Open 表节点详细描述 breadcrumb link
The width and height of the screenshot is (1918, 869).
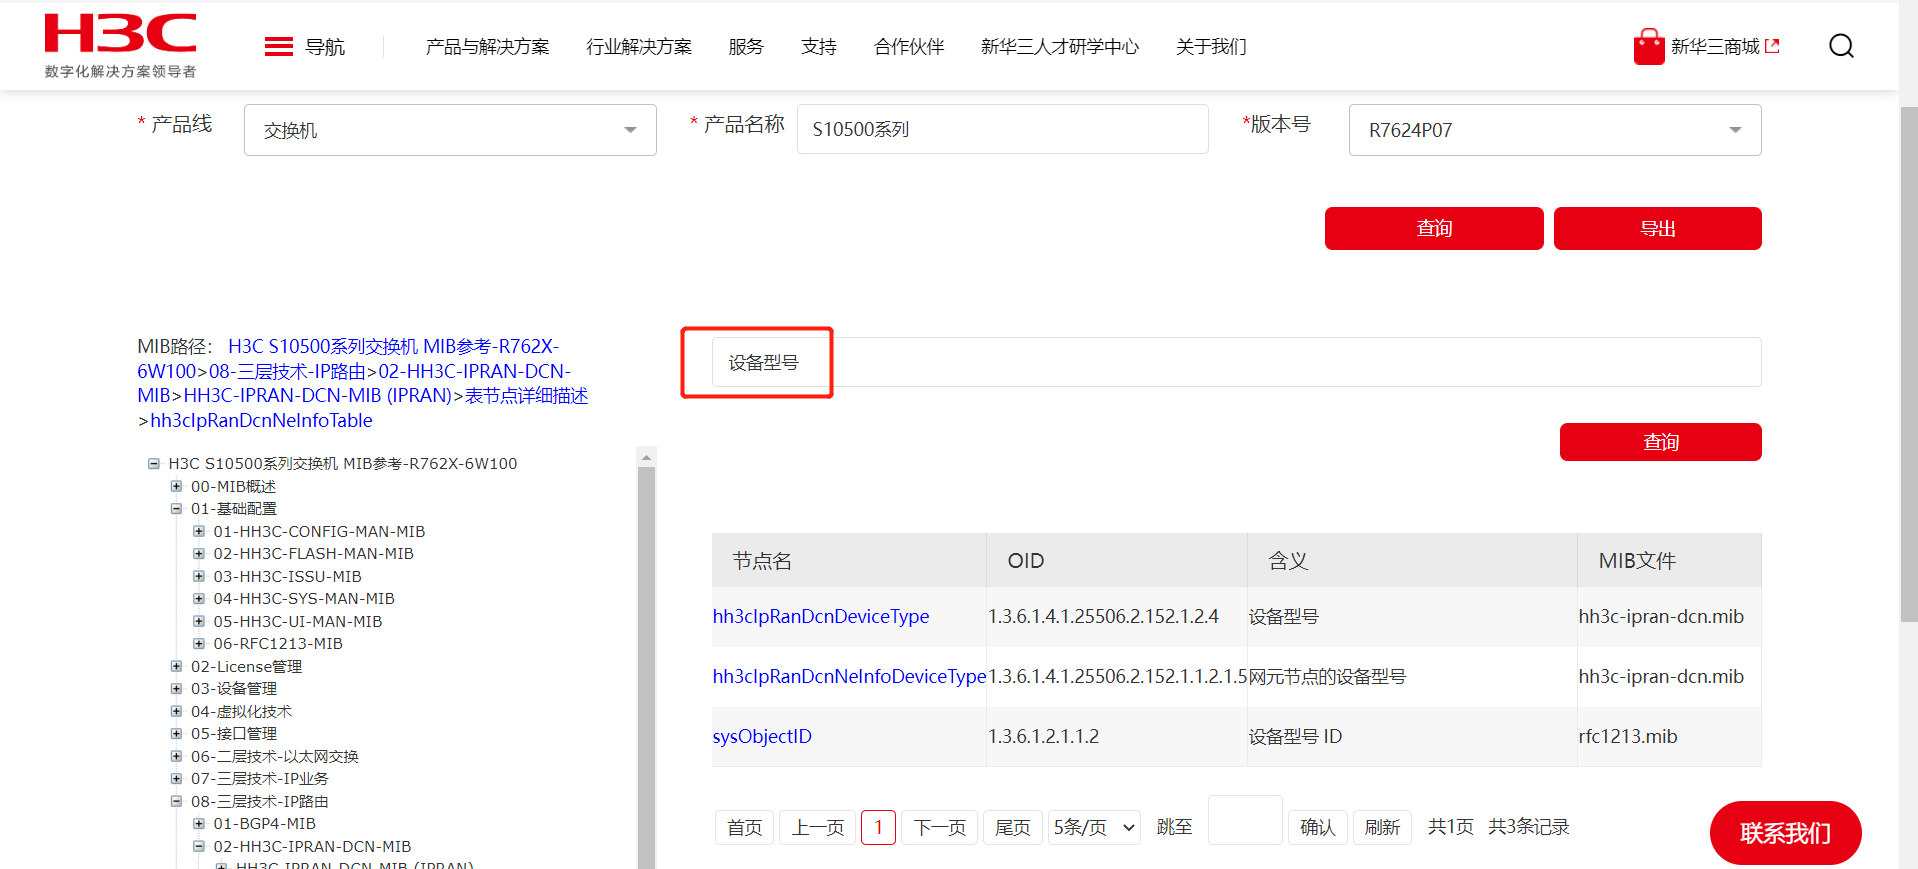tap(526, 396)
